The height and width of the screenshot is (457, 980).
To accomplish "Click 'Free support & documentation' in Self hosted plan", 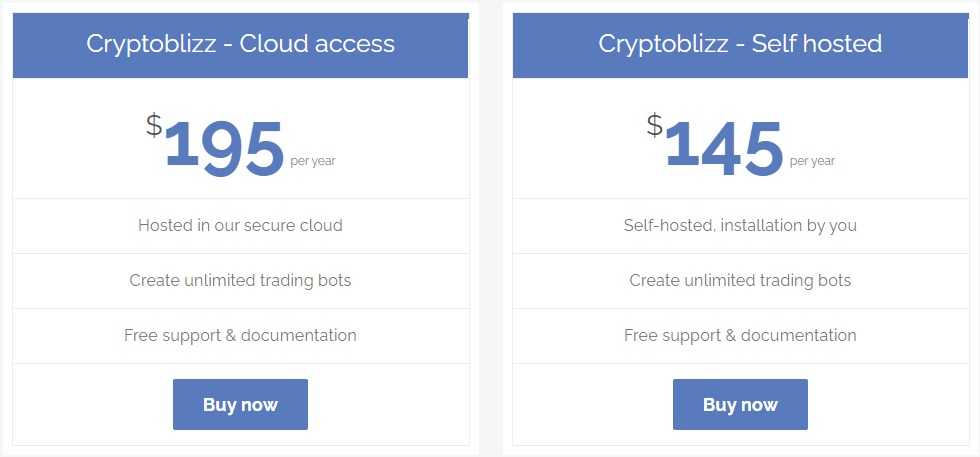I will tap(740, 335).
